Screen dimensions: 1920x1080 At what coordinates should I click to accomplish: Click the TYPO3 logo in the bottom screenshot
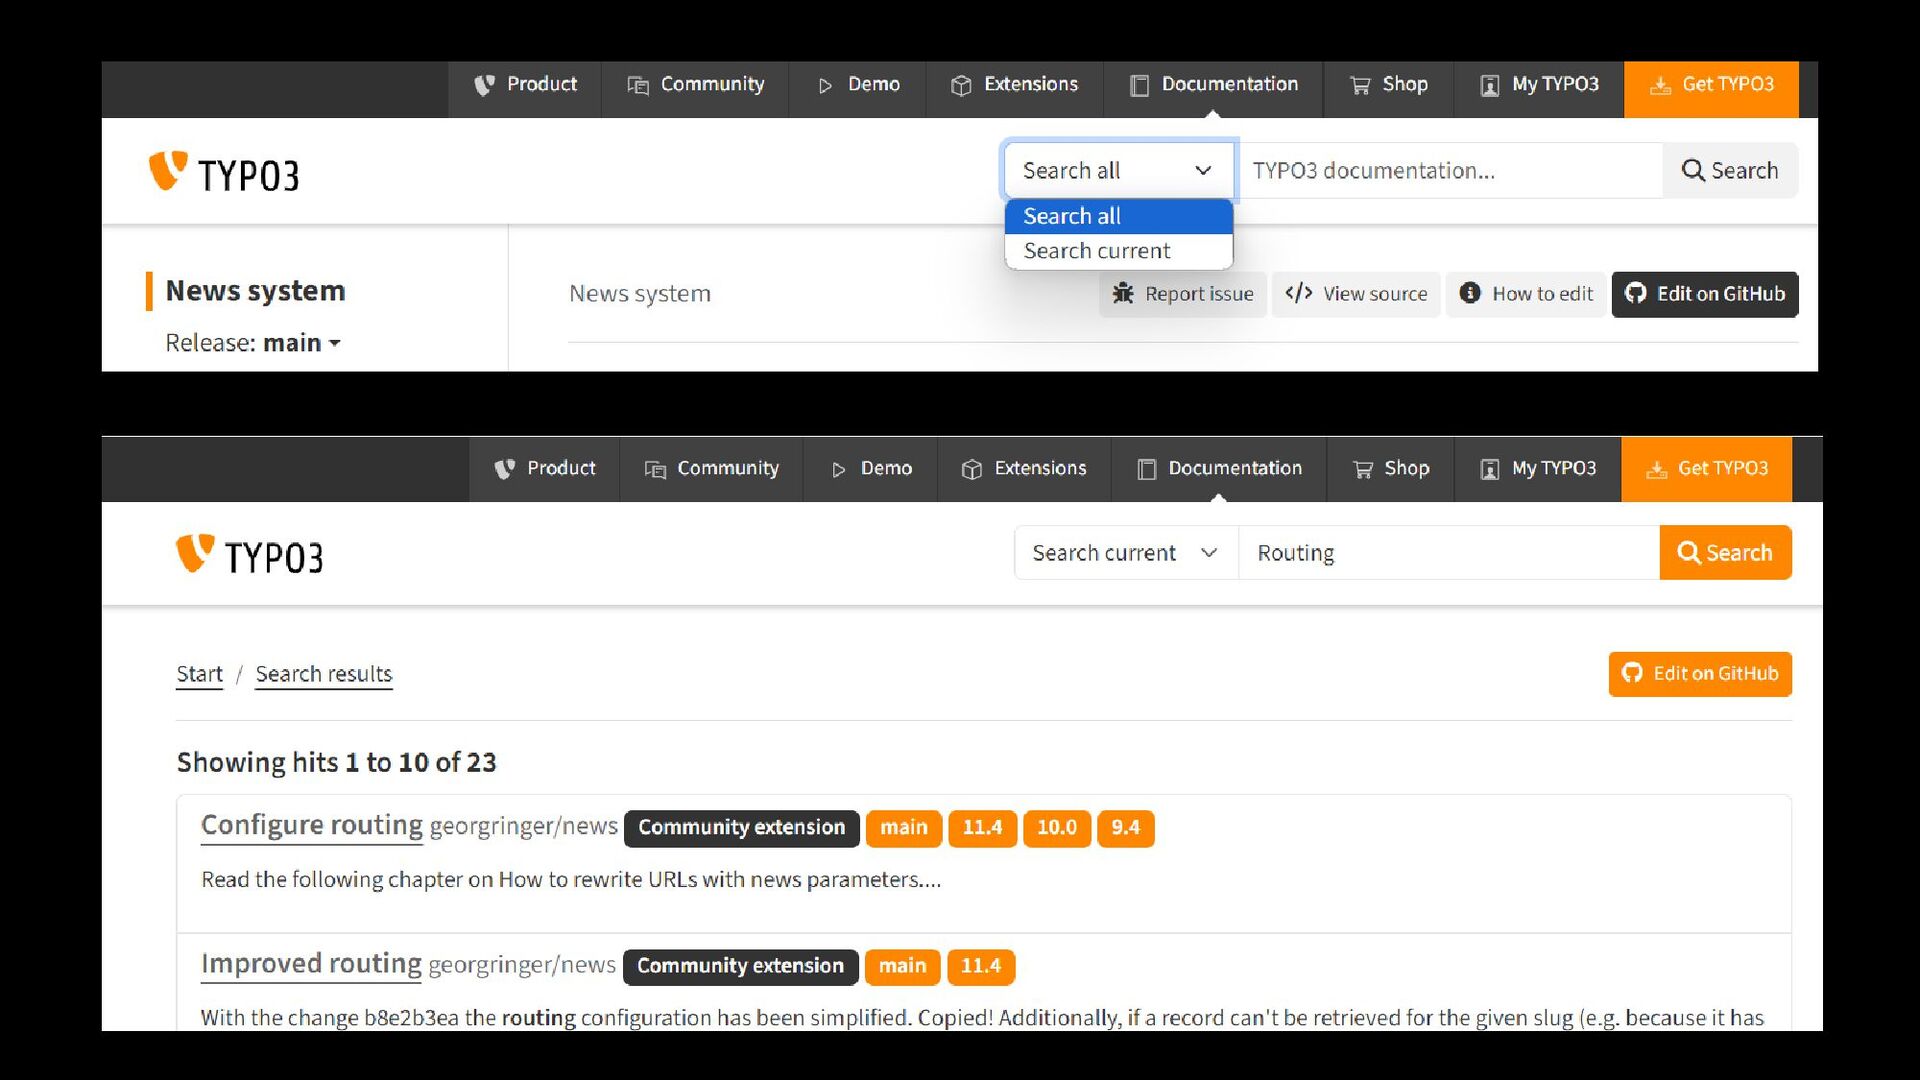coord(250,555)
